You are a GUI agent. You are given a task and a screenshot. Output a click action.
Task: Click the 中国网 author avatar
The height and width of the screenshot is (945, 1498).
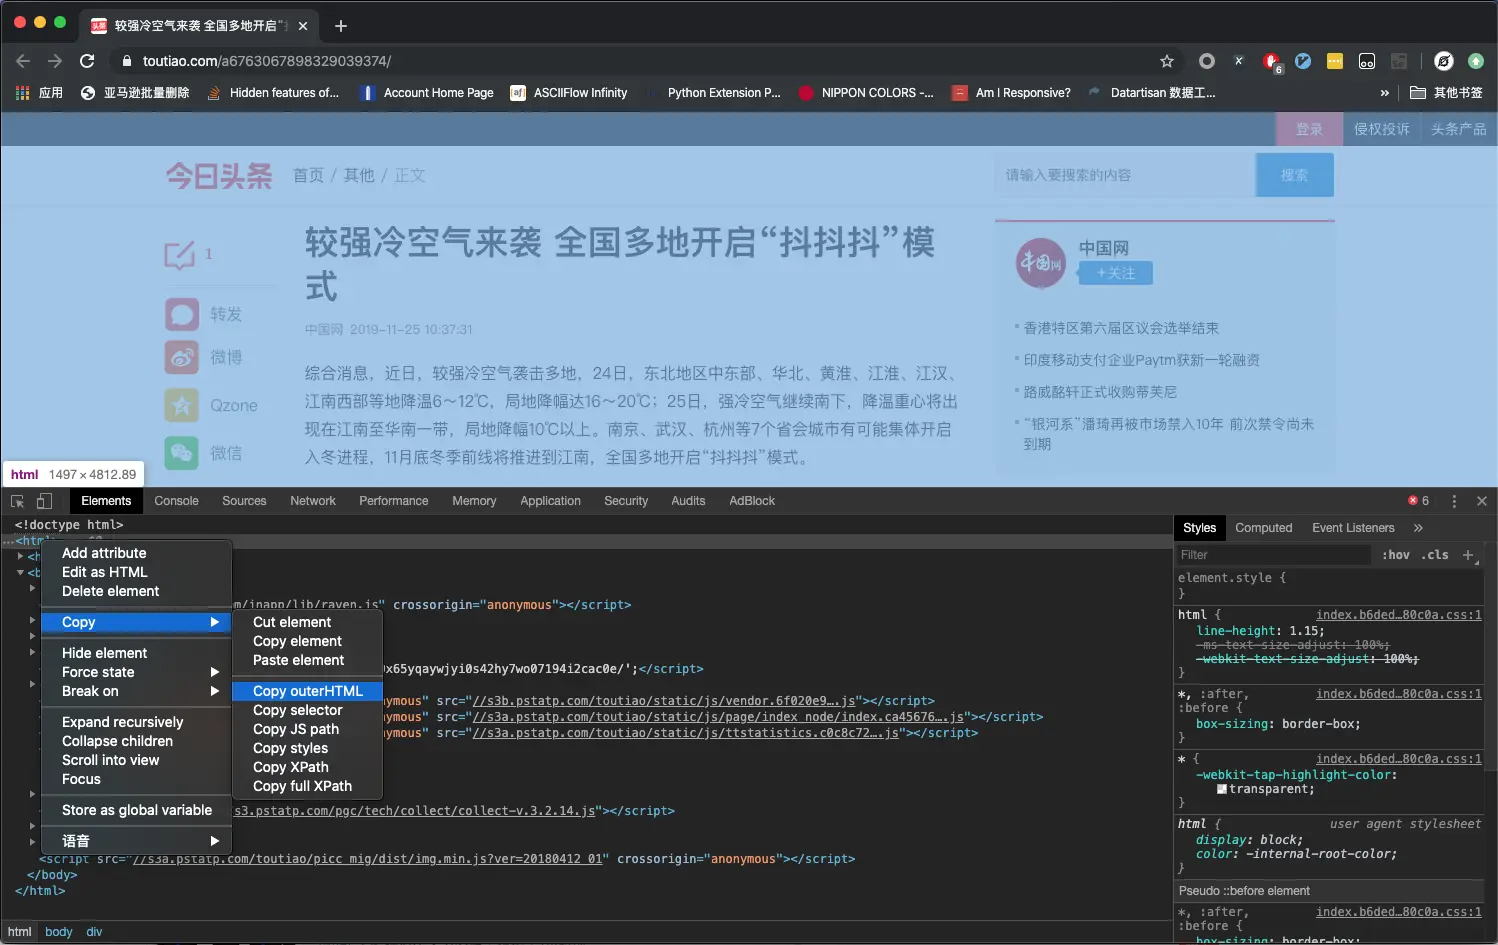point(1041,262)
